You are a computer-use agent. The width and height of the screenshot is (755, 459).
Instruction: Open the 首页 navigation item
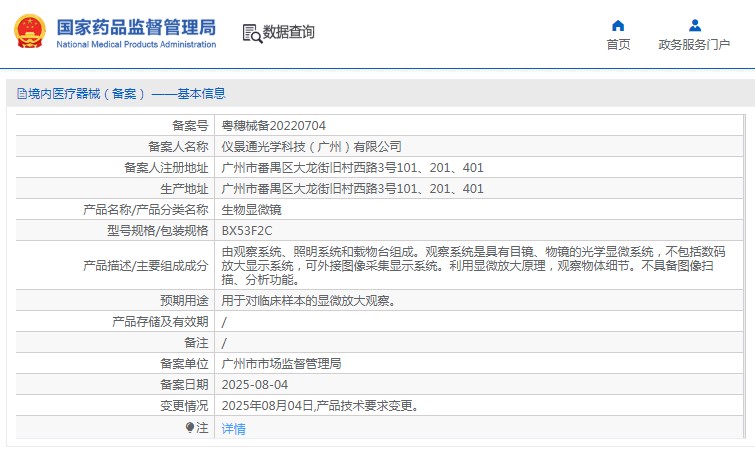click(x=618, y=44)
